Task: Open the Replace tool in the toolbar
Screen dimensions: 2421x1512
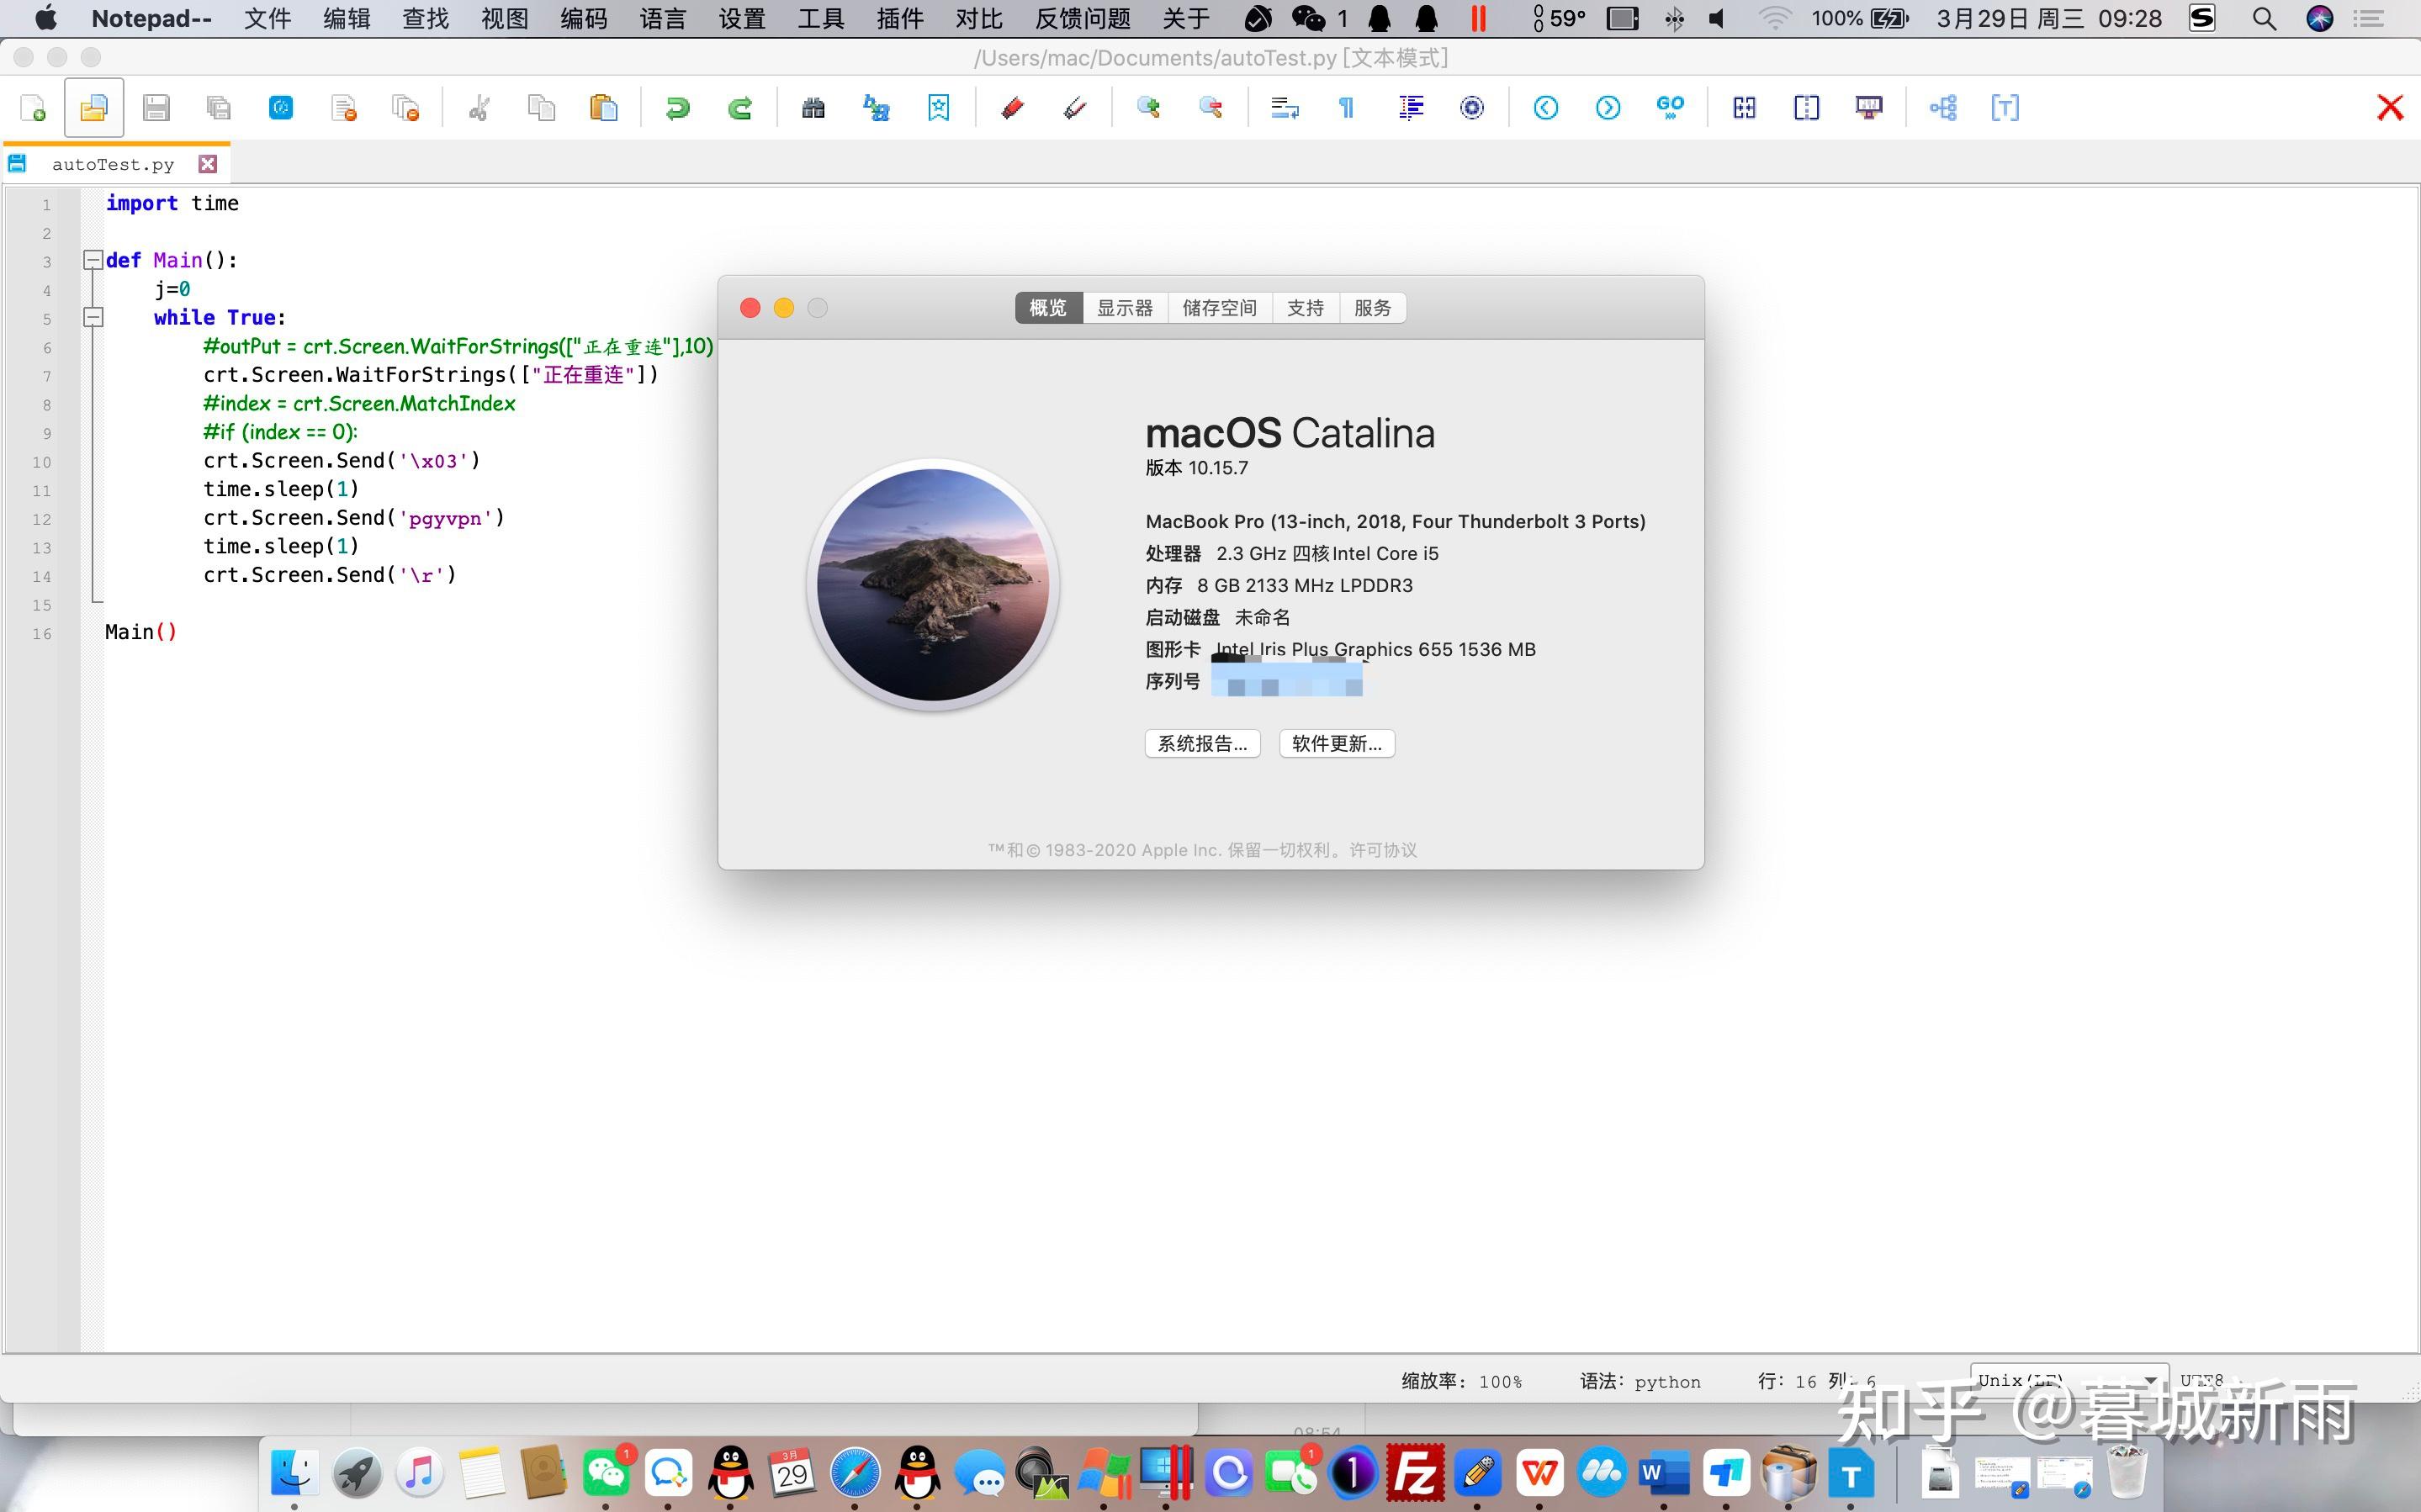Action: coord(875,107)
